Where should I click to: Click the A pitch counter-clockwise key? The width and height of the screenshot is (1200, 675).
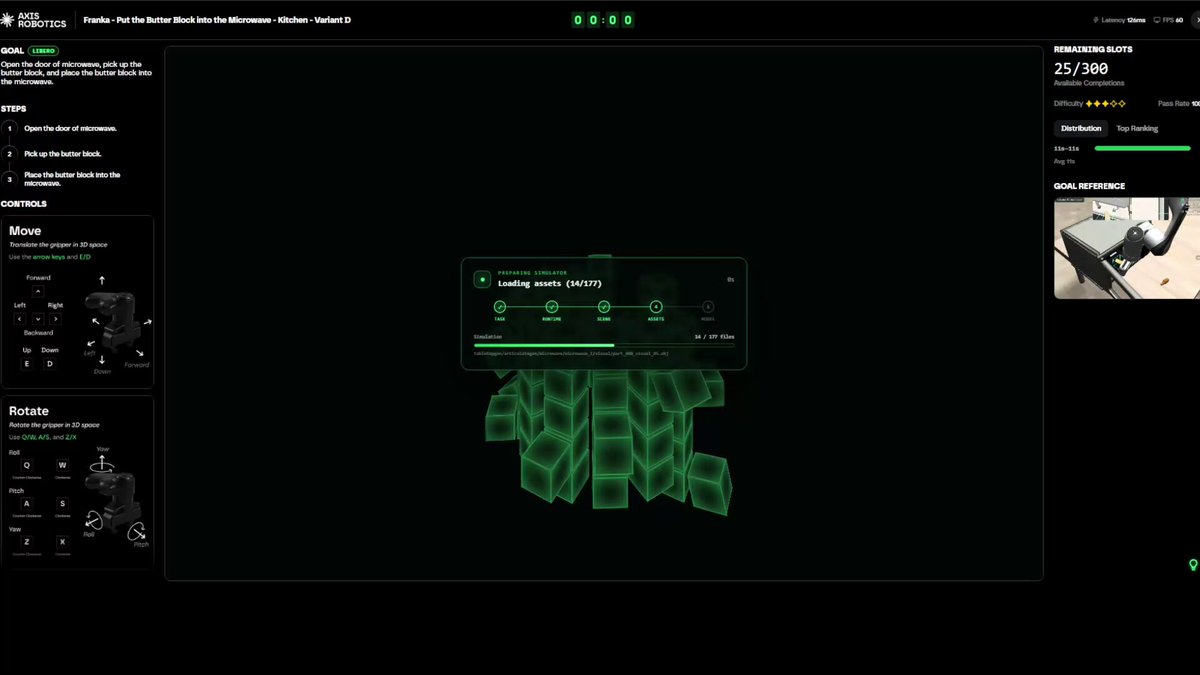[x=27, y=504]
